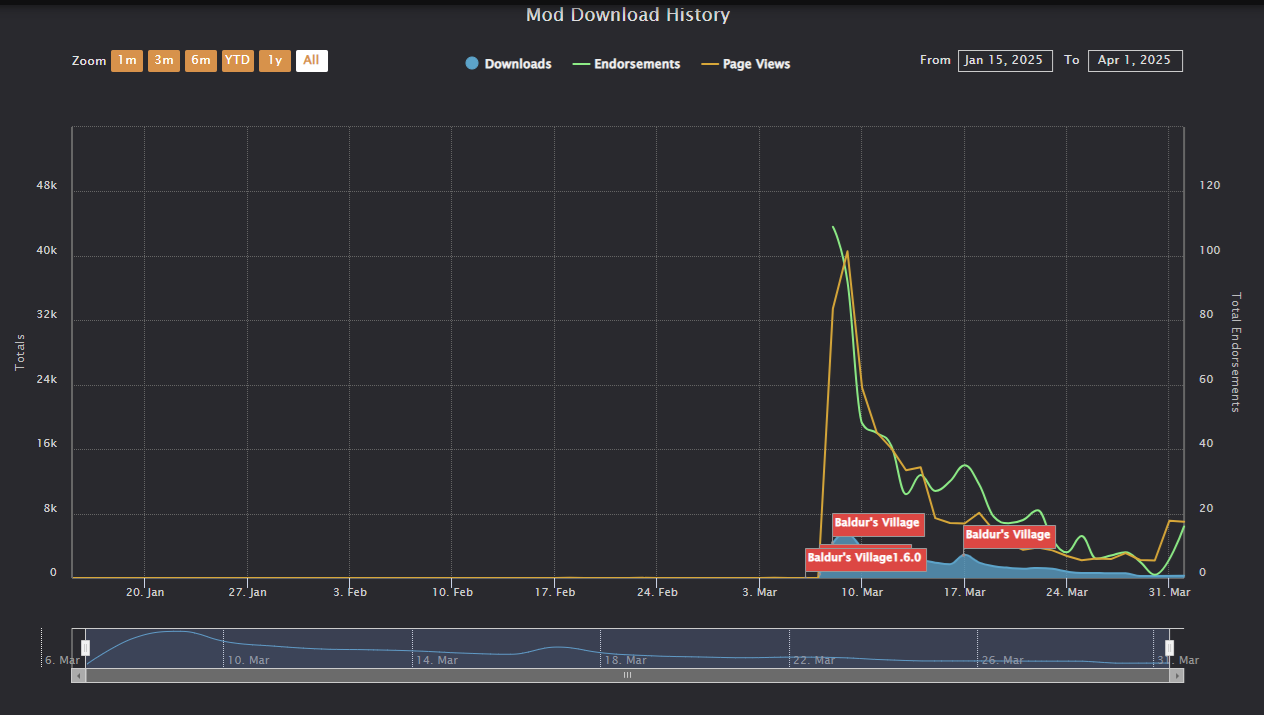Click the 24. Mar axis label

[1067, 592]
